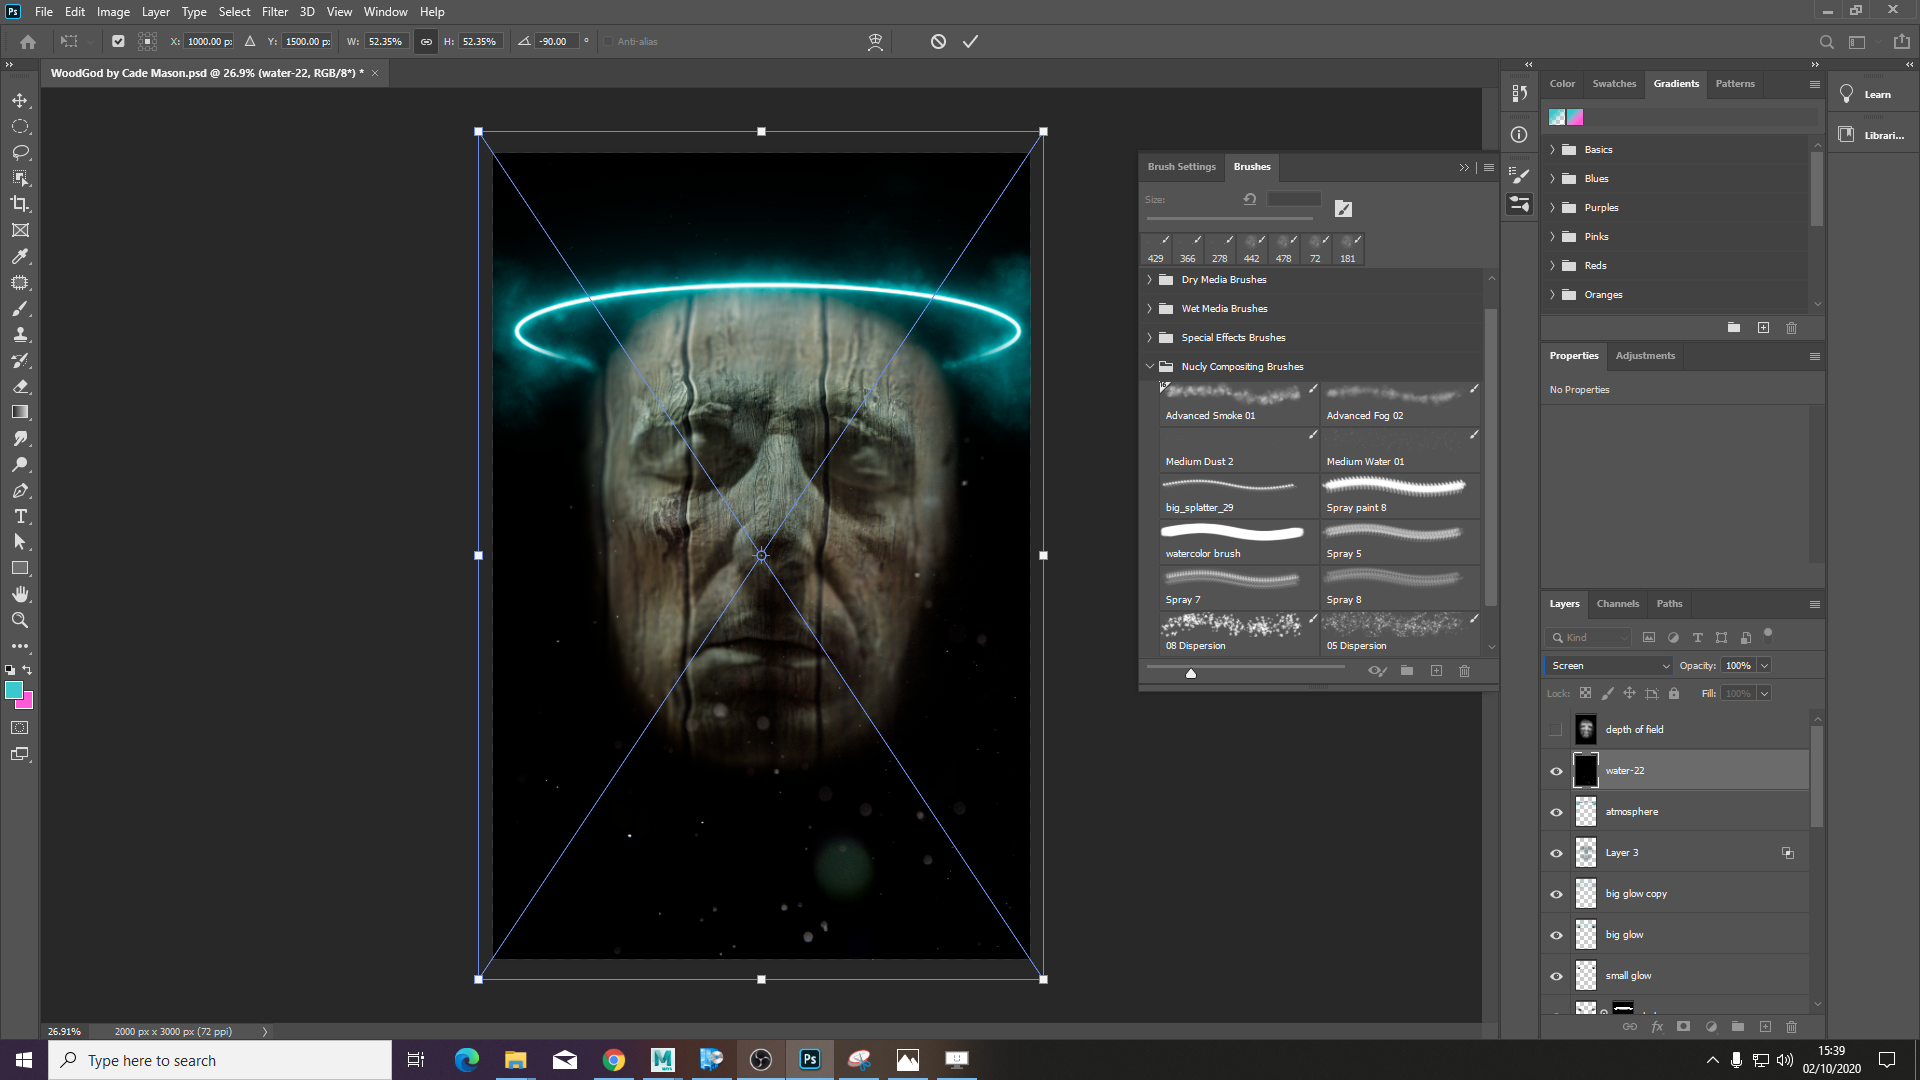
Task: Show the depth of field layer
Action: (x=1556, y=730)
